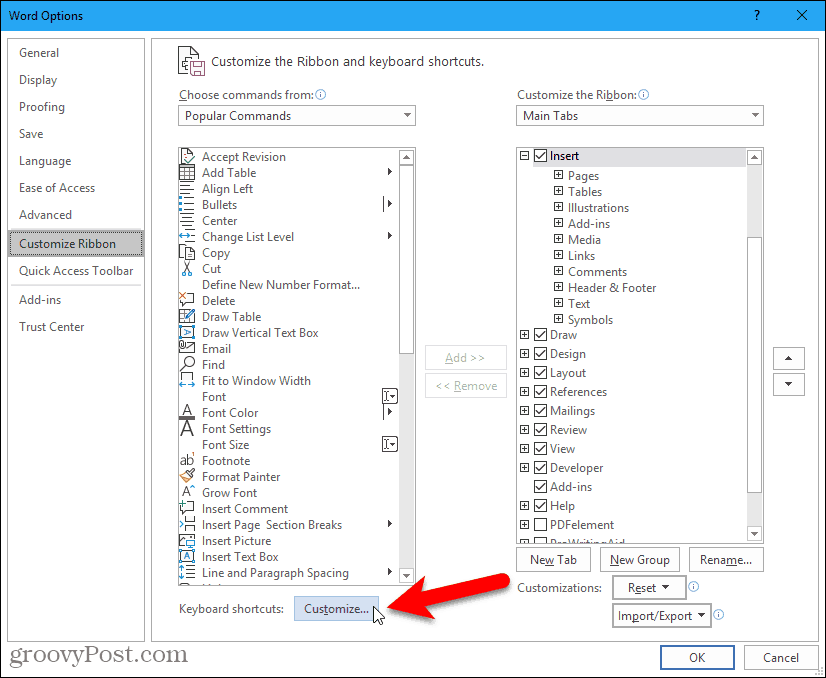Open the Customize the Ribbon dropdown
Image resolution: width=826 pixels, height=678 pixels.
[640, 115]
